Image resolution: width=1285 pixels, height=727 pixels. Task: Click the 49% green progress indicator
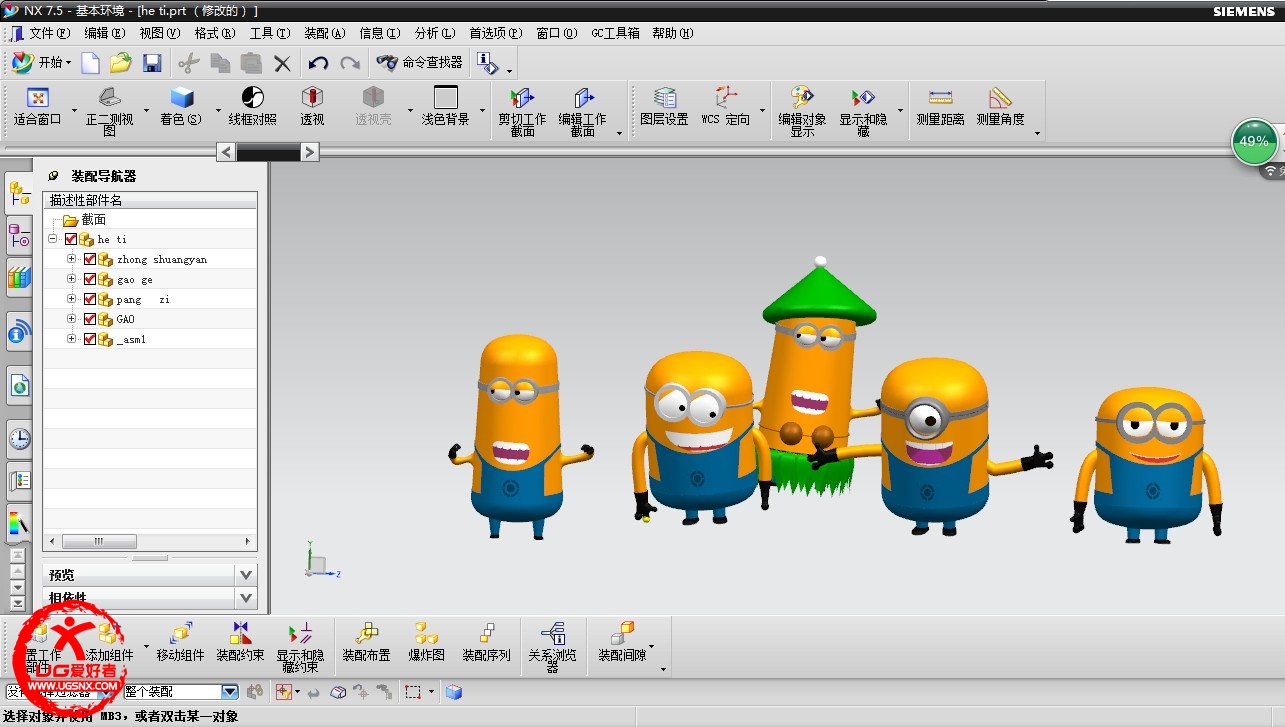(x=1254, y=141)
